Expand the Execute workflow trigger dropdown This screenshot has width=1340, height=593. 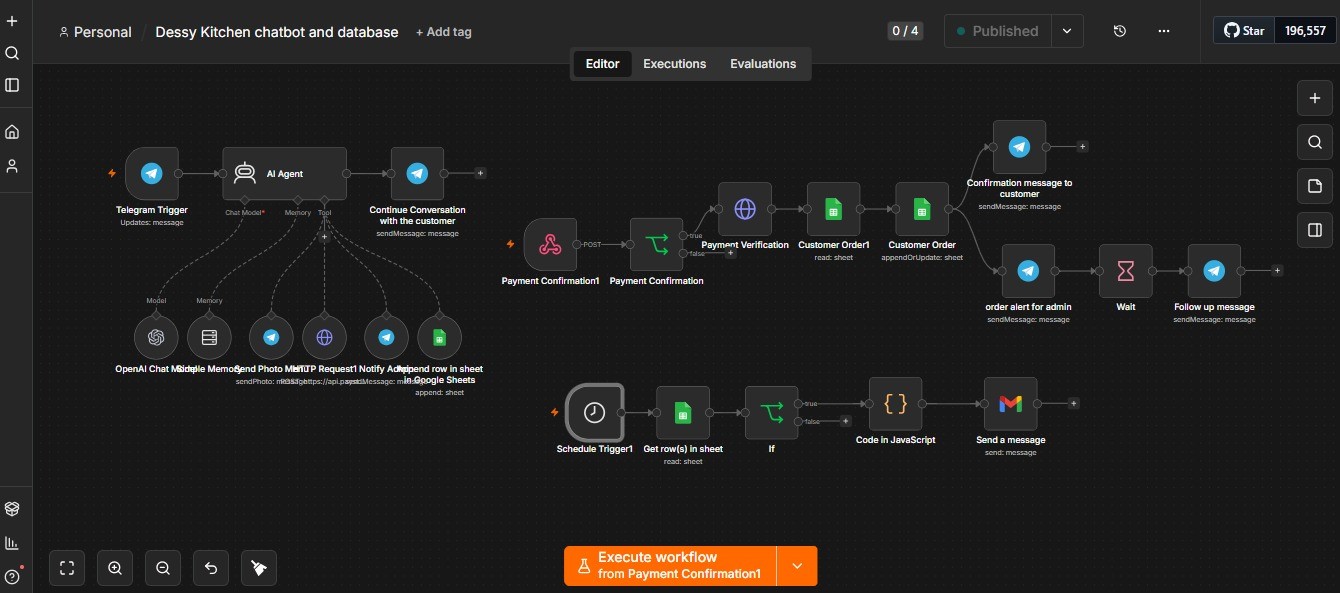coord(797,566)
